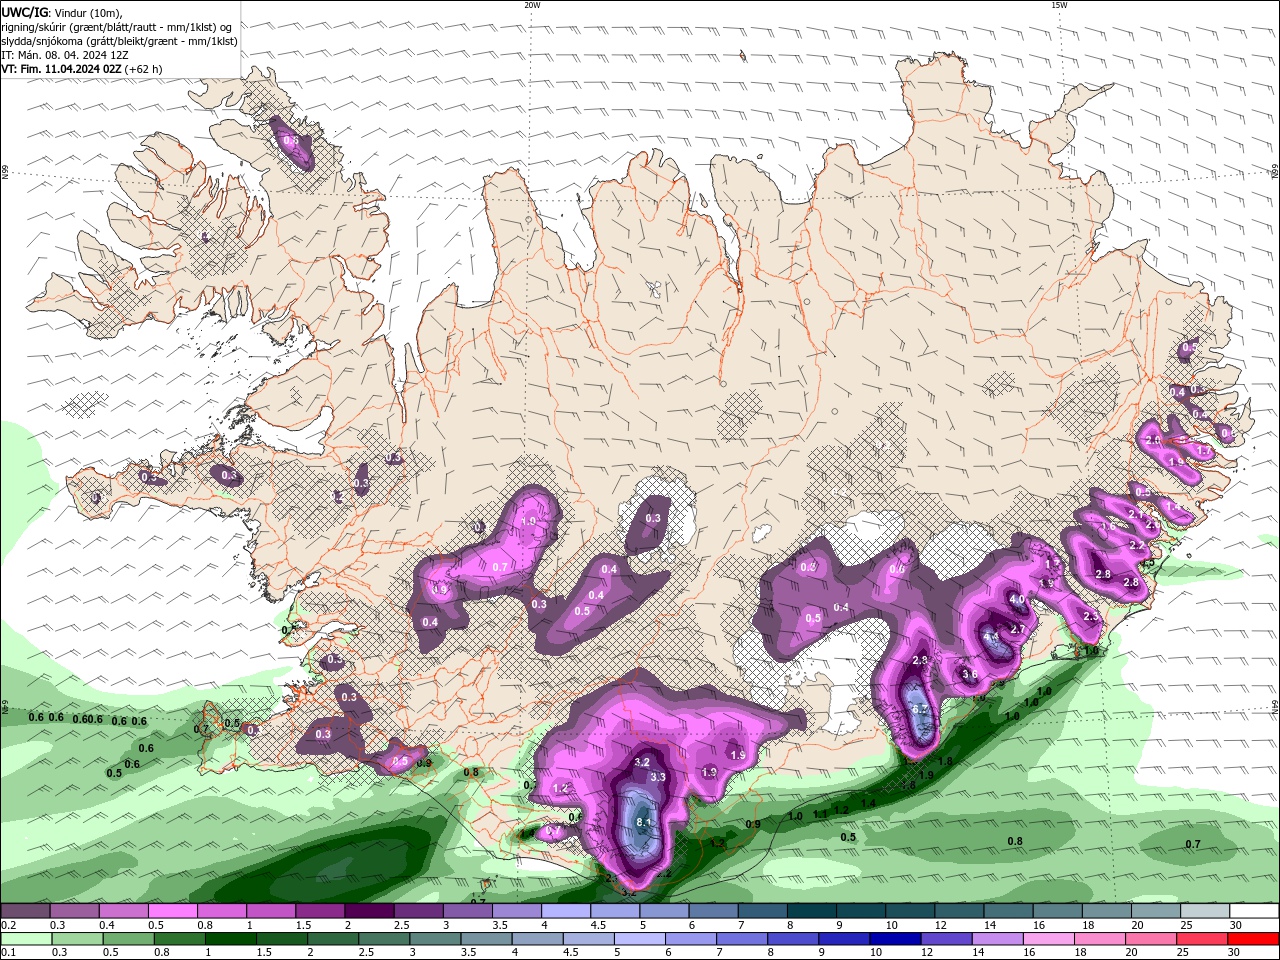Pick the red 30 swatch in rain legend
Screen dimensions: 1280x960
pos(1255,939)
